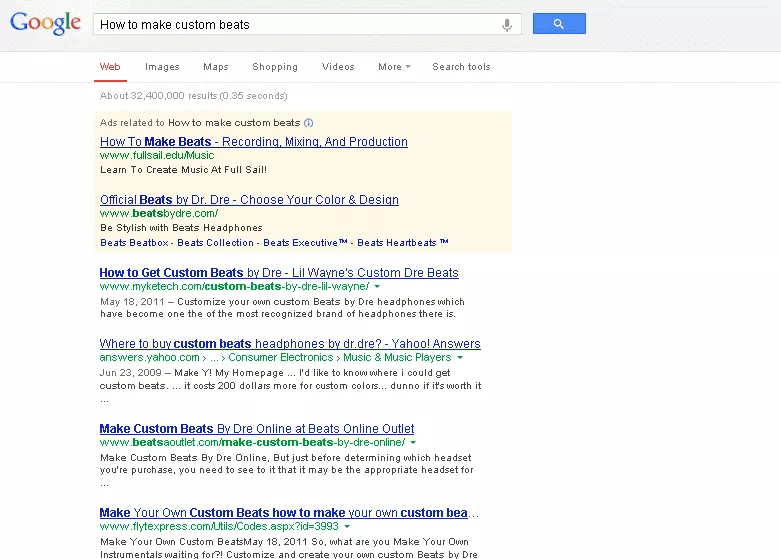Viewport: 781px width, 559px height.
Task: Expand arrow next to beatsaoutlet.com URL
Action: coord(413,442)
